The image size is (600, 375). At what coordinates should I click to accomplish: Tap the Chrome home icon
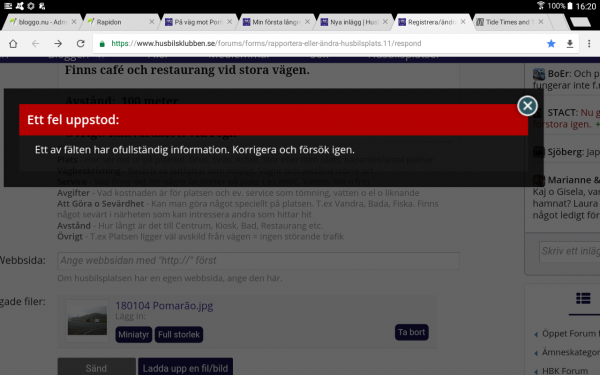(13, 44)
